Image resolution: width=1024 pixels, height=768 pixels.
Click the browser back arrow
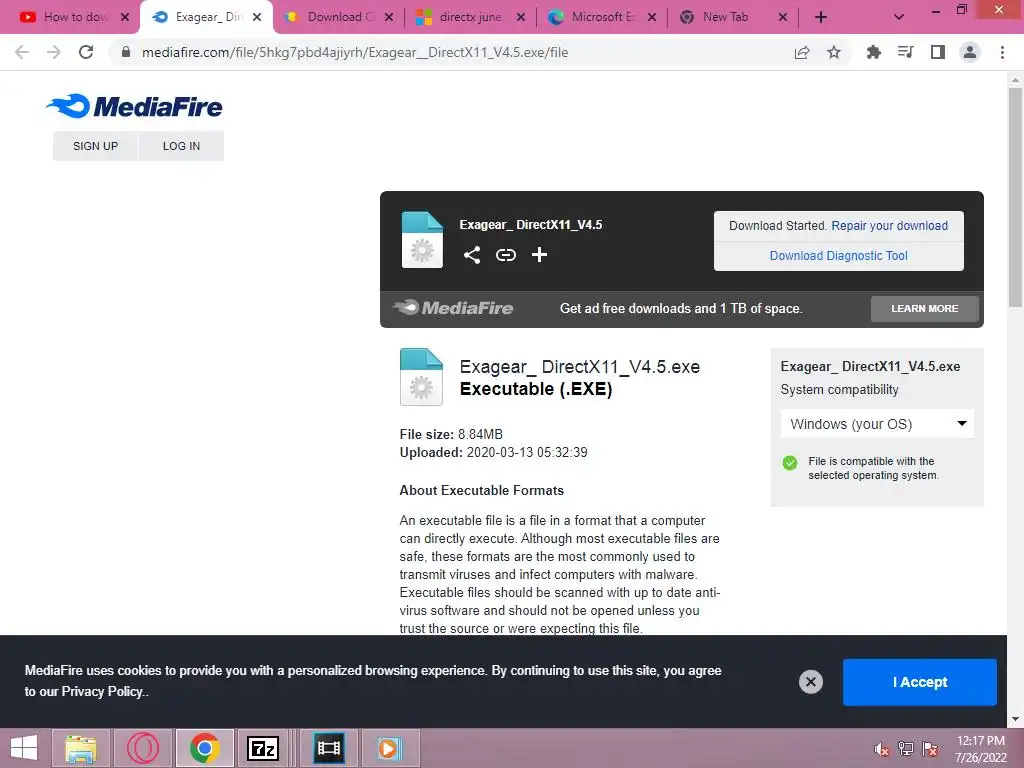click(x=22, y=52)
